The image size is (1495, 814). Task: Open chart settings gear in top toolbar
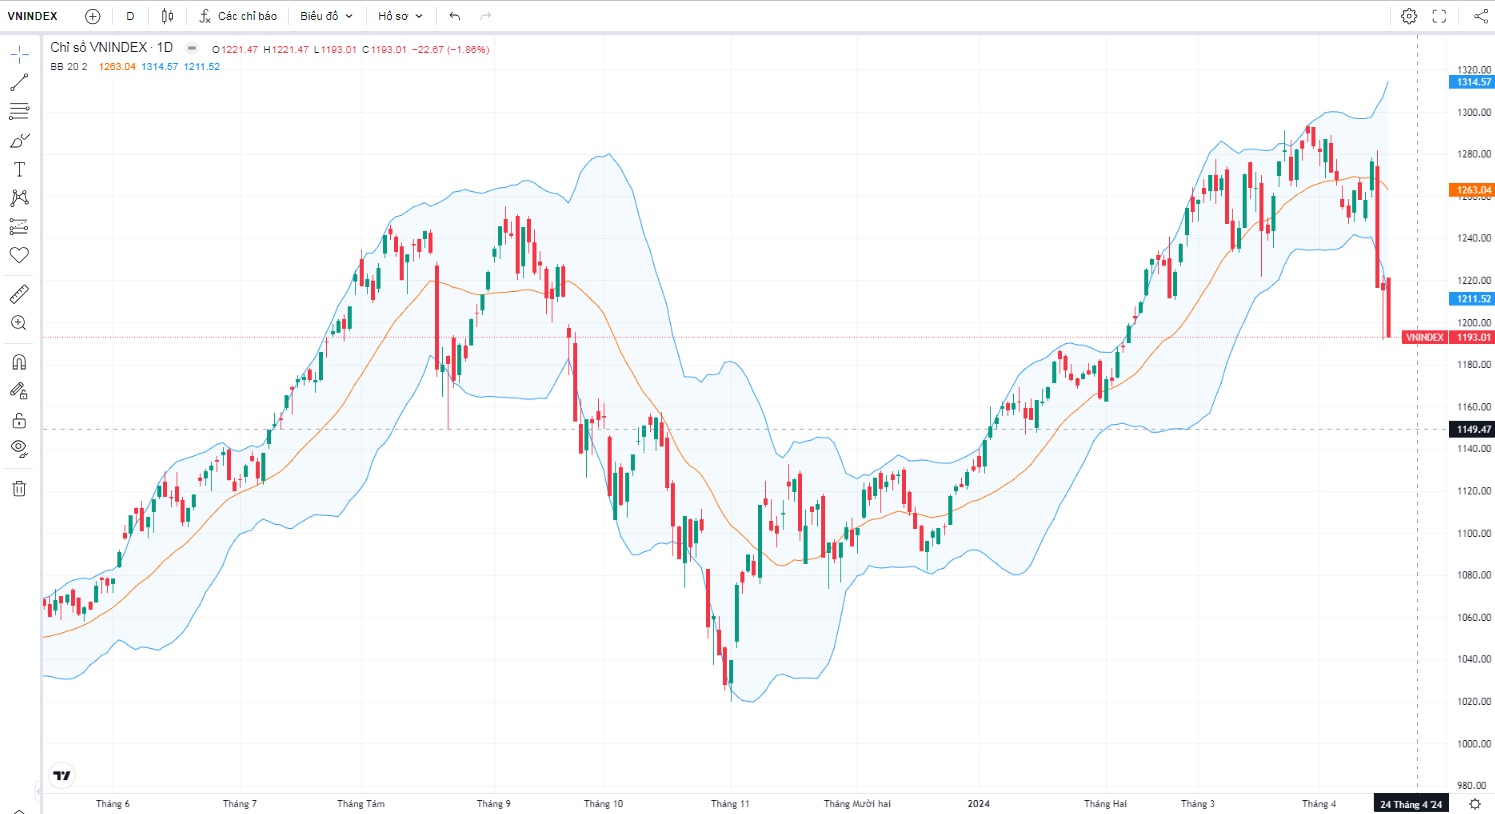pos(1409,16)
